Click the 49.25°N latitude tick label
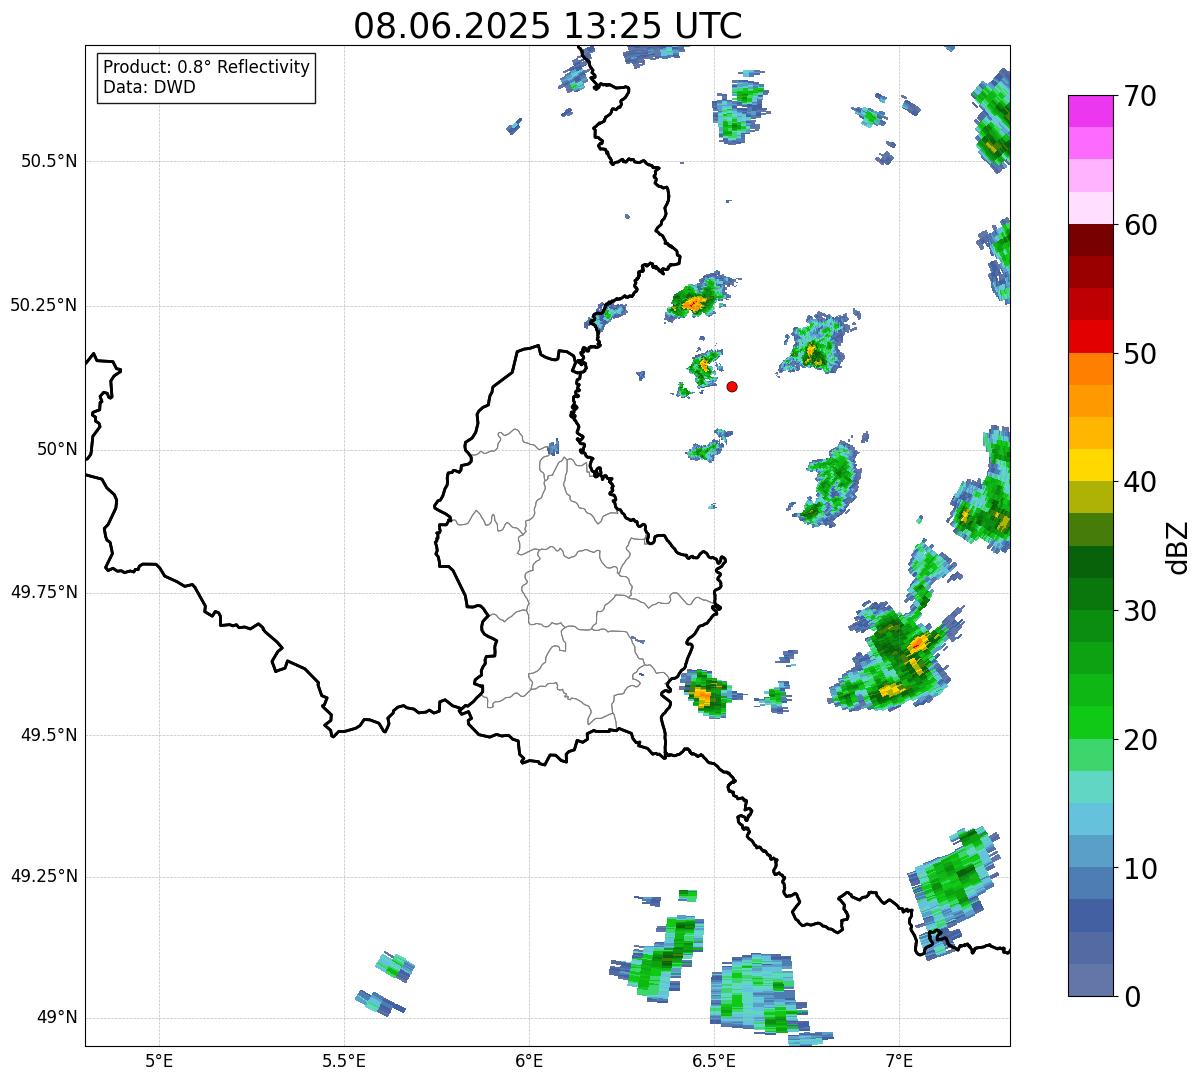 (x=44, y=876)
